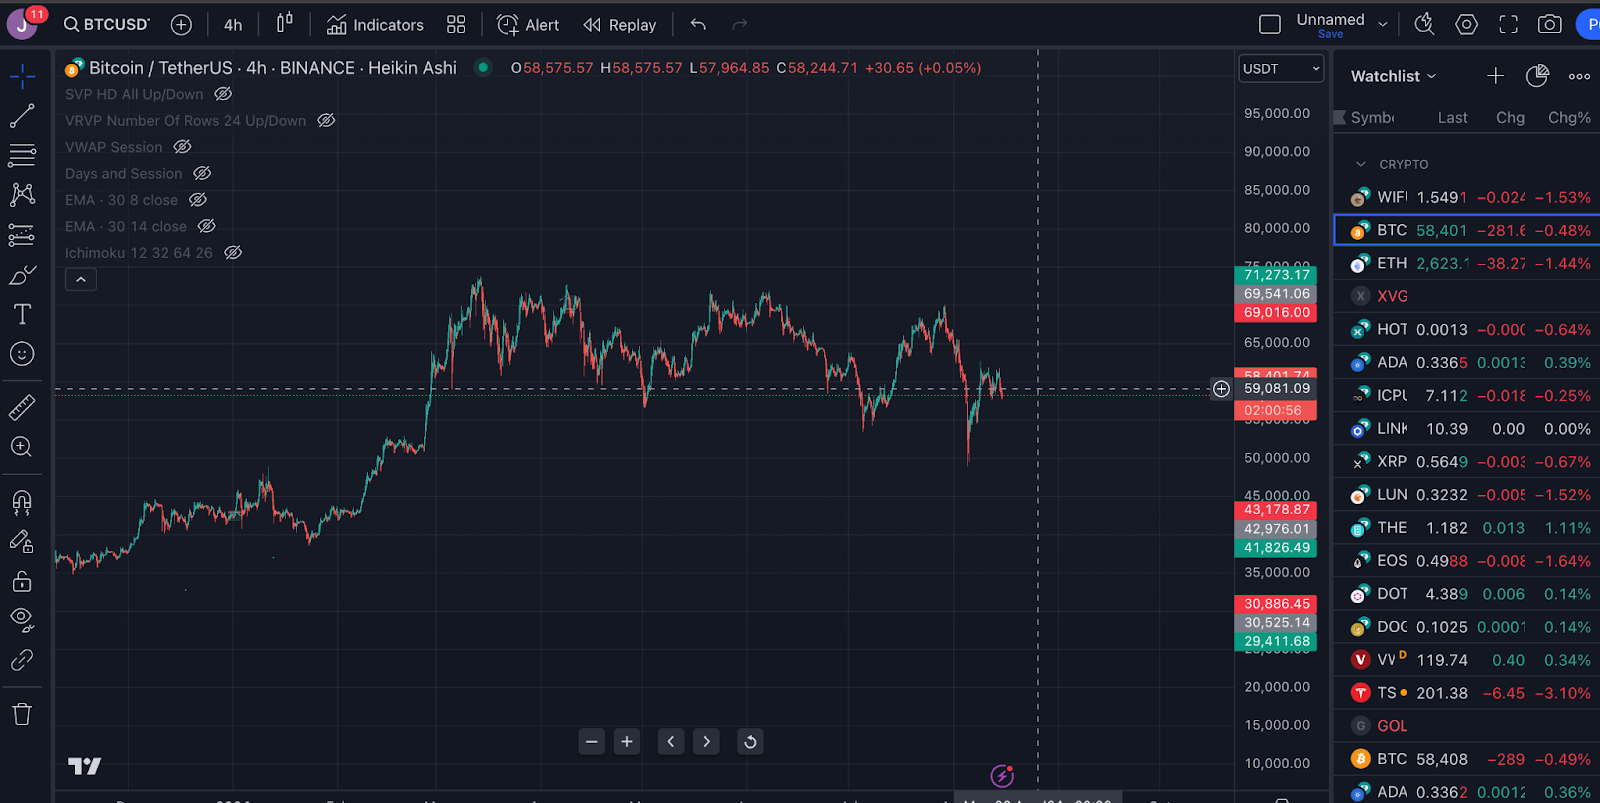Screen dimensions: 1600x803
Task: Open the Watchlist name dropdown
Action: [1394, 76]
